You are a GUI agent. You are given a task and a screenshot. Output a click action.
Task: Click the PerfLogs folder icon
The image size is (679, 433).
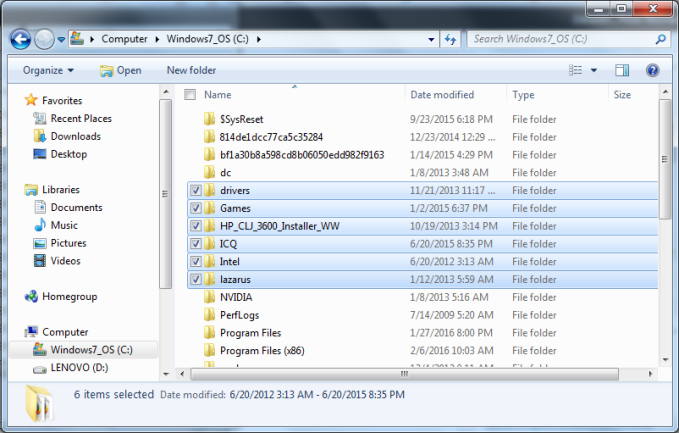click(210, 314)
